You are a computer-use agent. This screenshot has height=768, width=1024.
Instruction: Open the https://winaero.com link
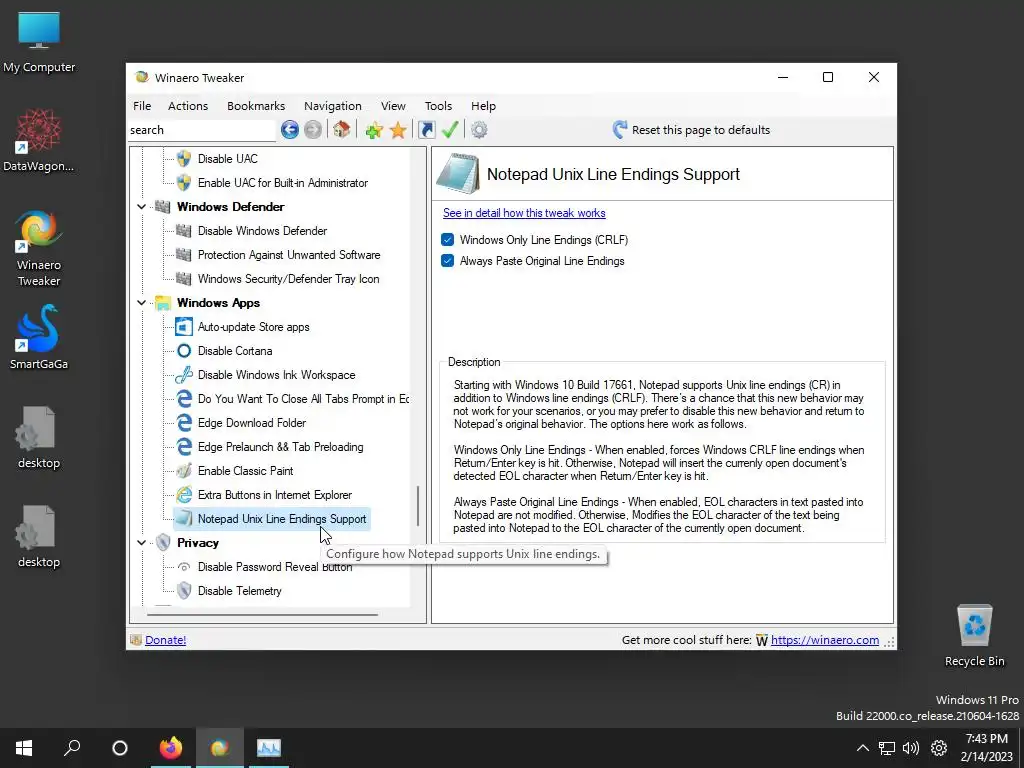pyautogui.click(x=825, y=640)
